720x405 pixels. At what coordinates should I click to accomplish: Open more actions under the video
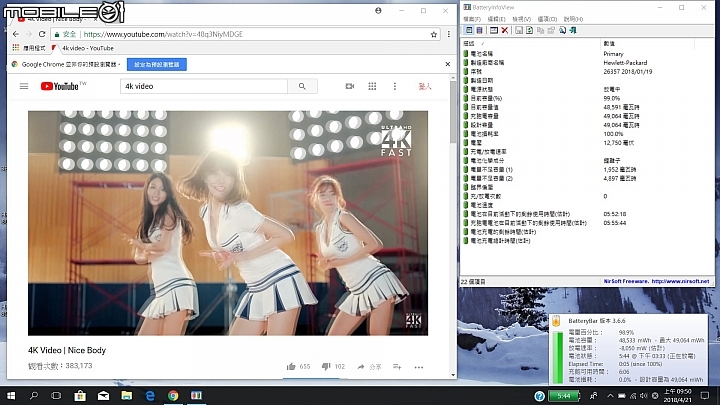coord(419,367)
